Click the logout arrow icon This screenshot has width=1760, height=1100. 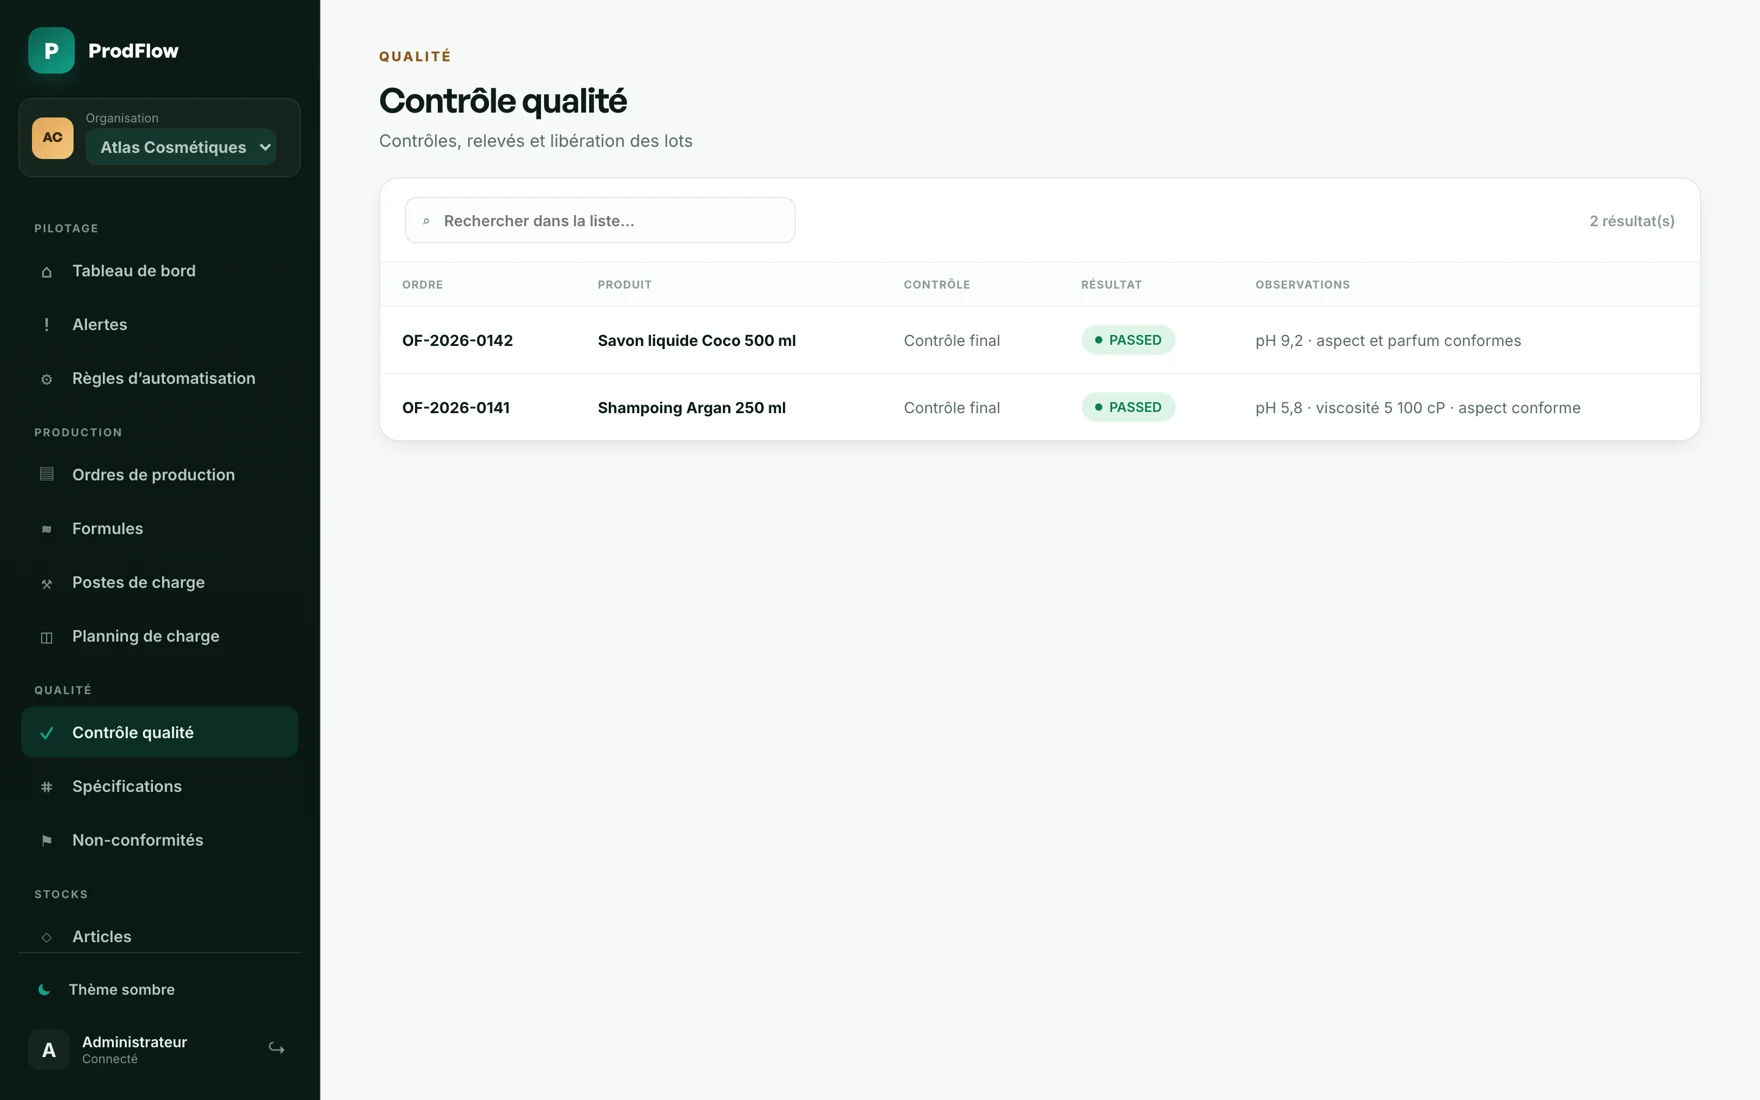[x=277, y=1049]
